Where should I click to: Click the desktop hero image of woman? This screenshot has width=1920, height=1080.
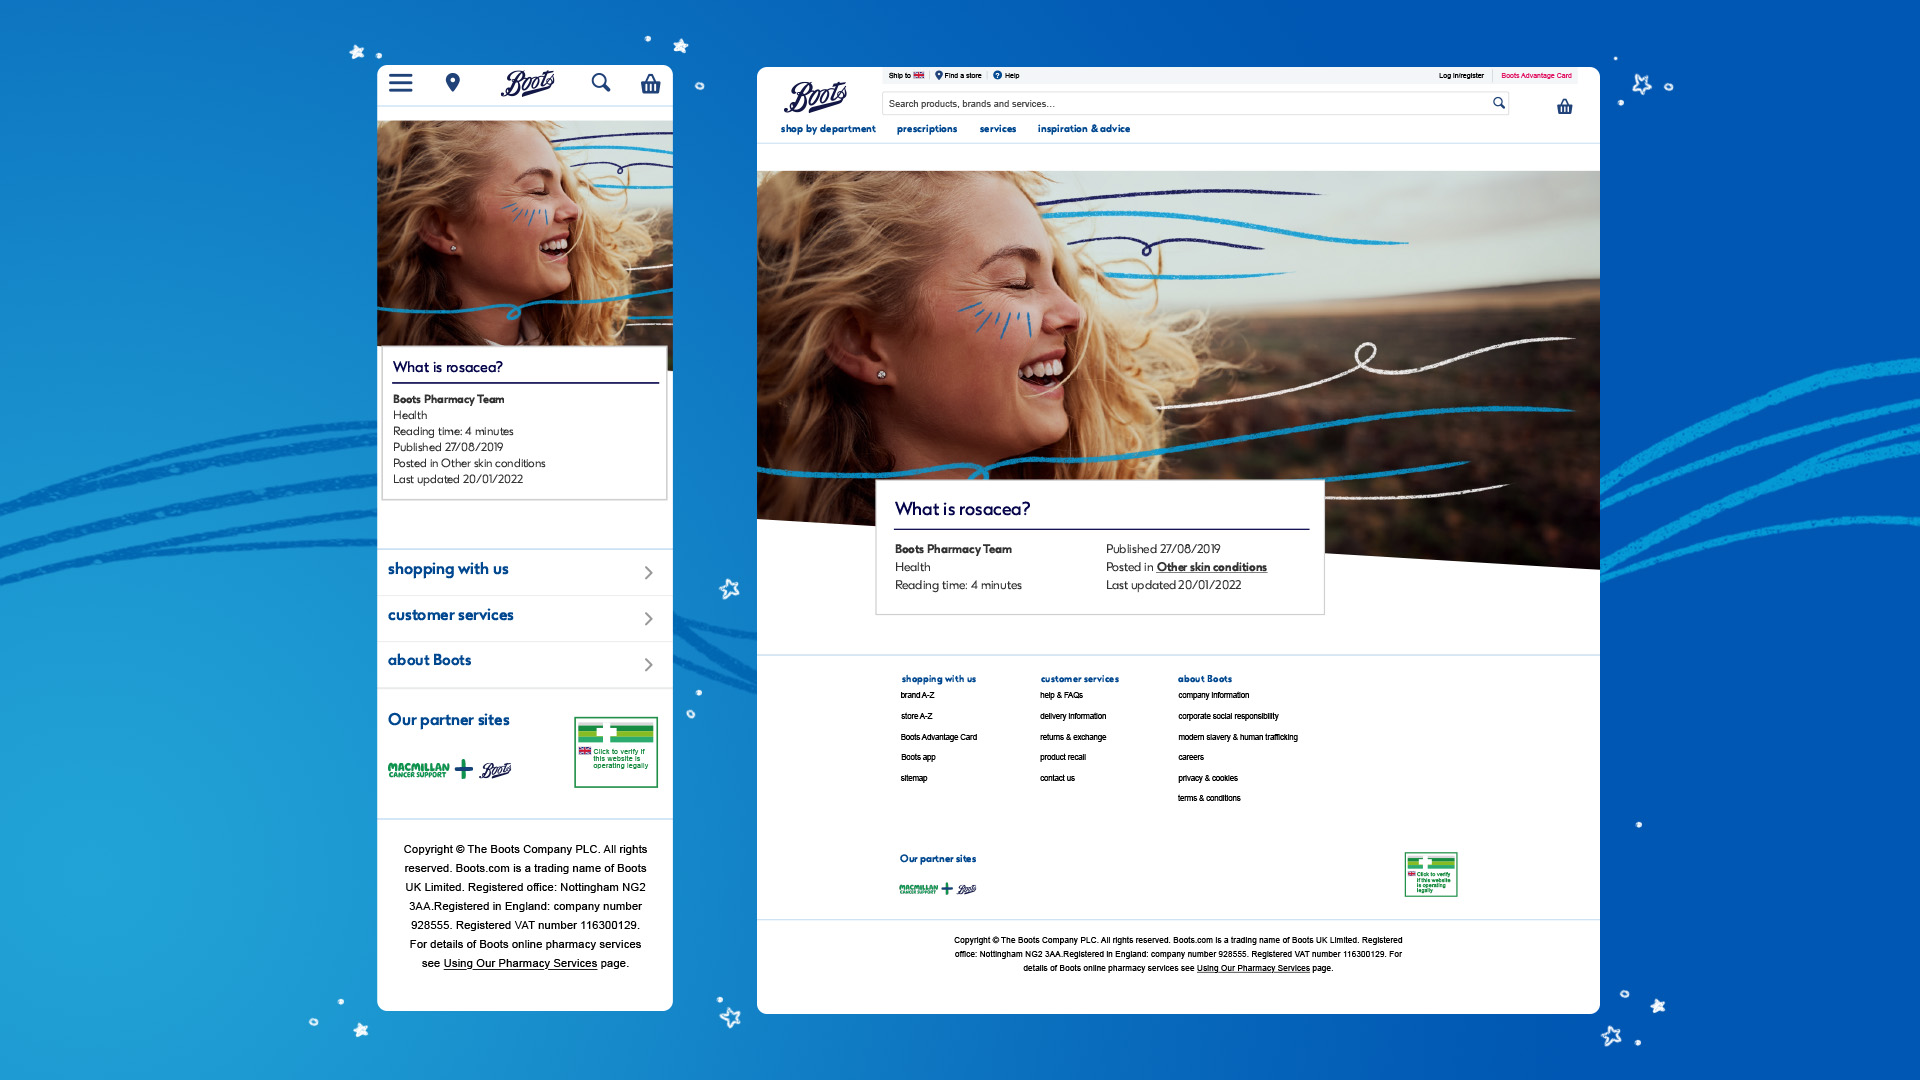(1178, 325)
